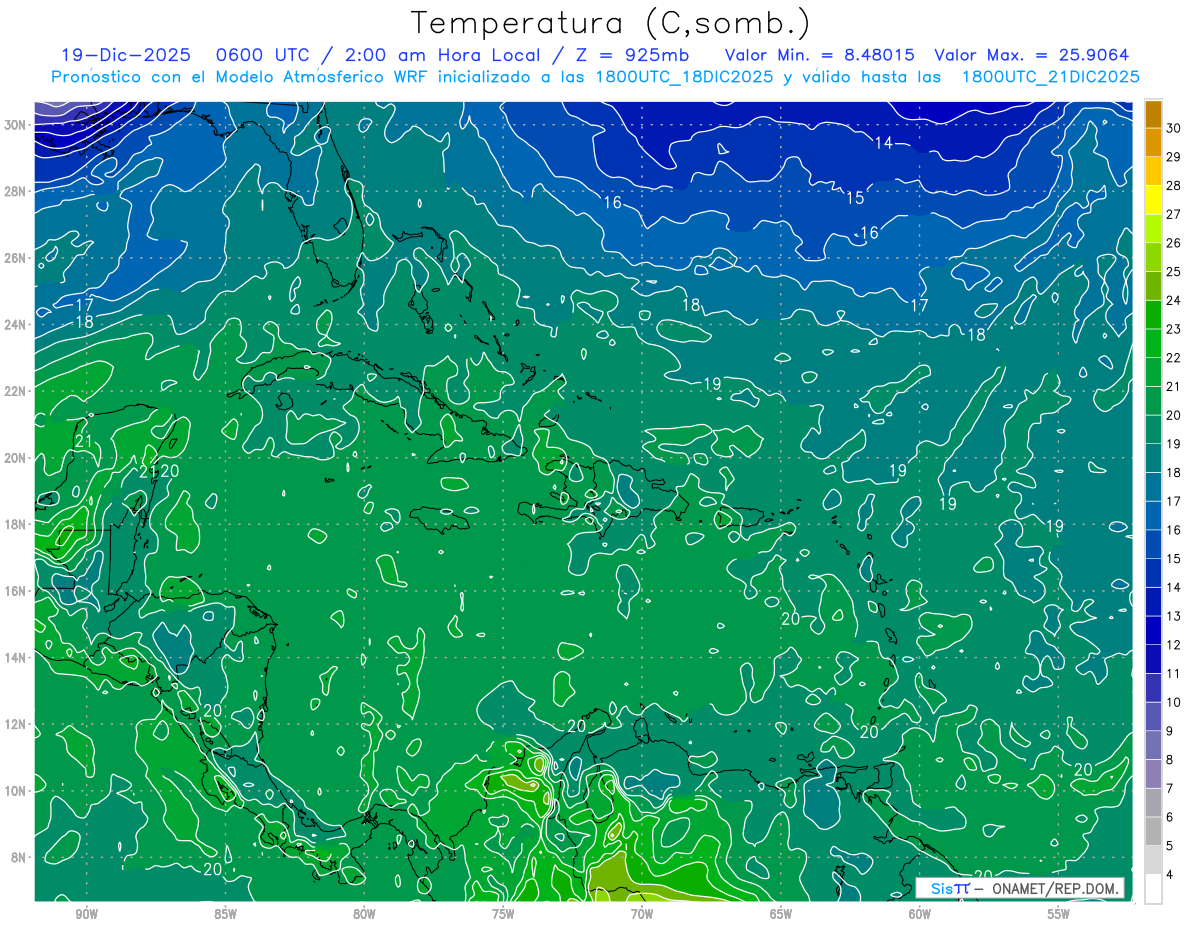Screen dimensions: 1200x927
Task: Click the "75W" longitude axis label
Action: pos(503,914)
